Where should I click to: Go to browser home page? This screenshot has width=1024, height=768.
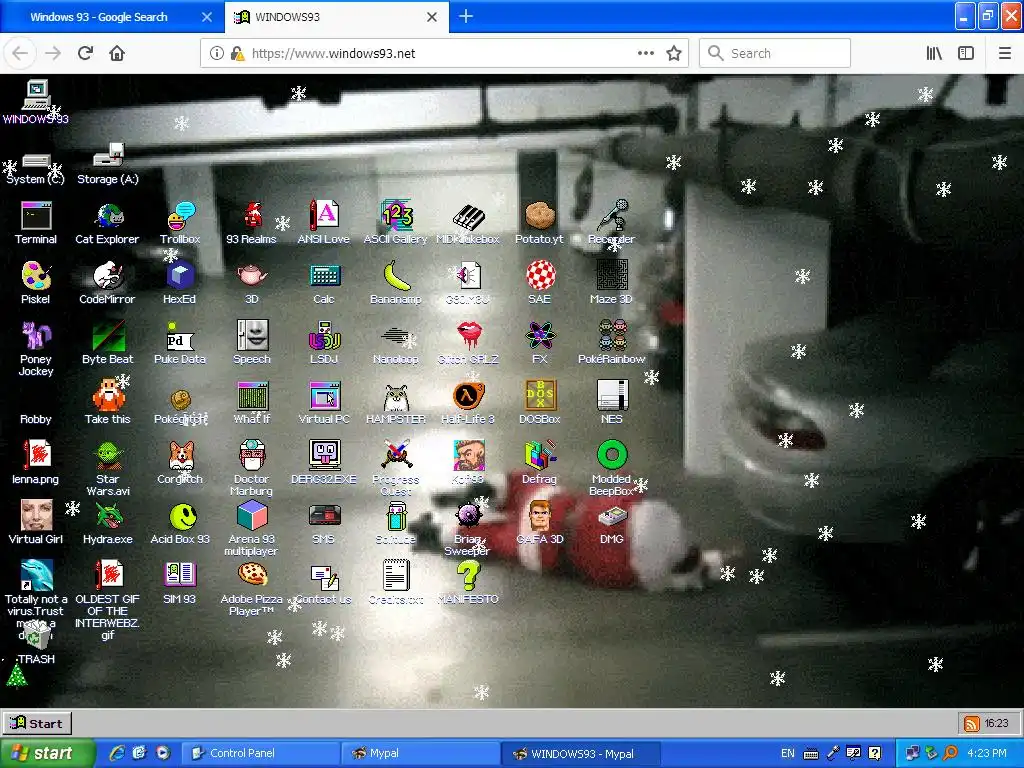click(117, 53)
